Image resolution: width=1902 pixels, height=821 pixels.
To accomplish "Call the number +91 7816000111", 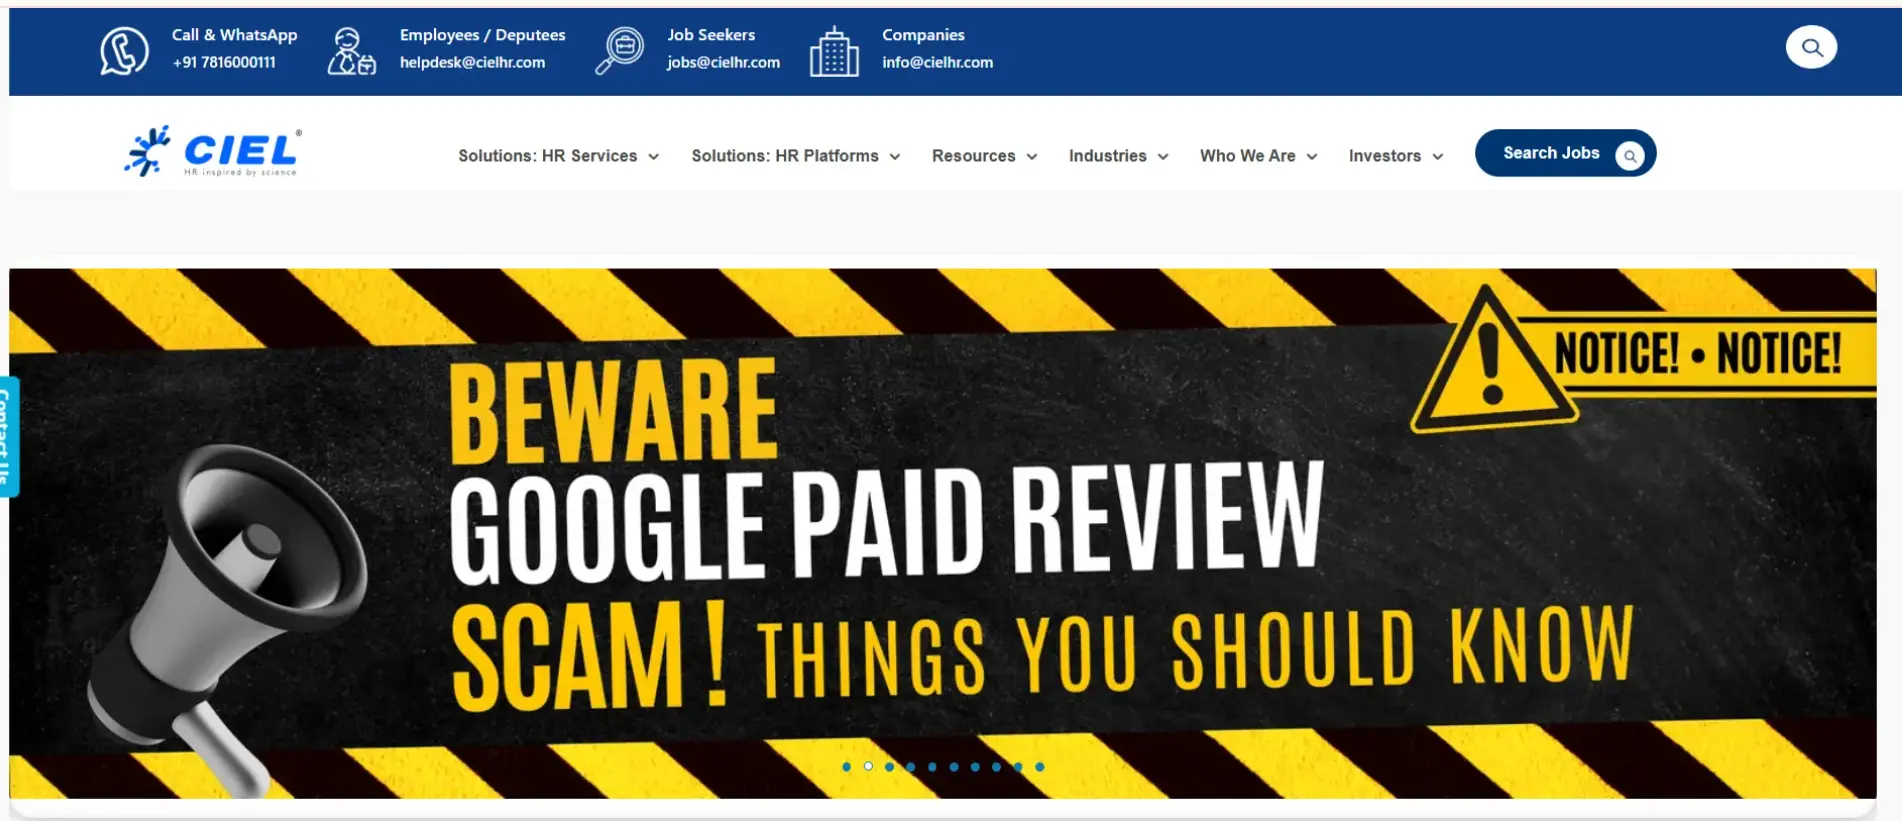I will (224, 62).
